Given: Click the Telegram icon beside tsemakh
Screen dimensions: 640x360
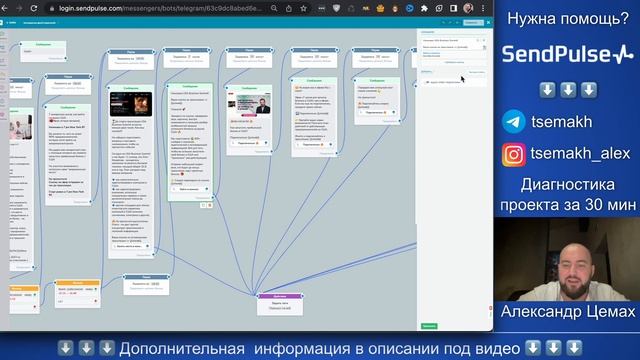Looking at the screenshot, I should coord(513,122).
